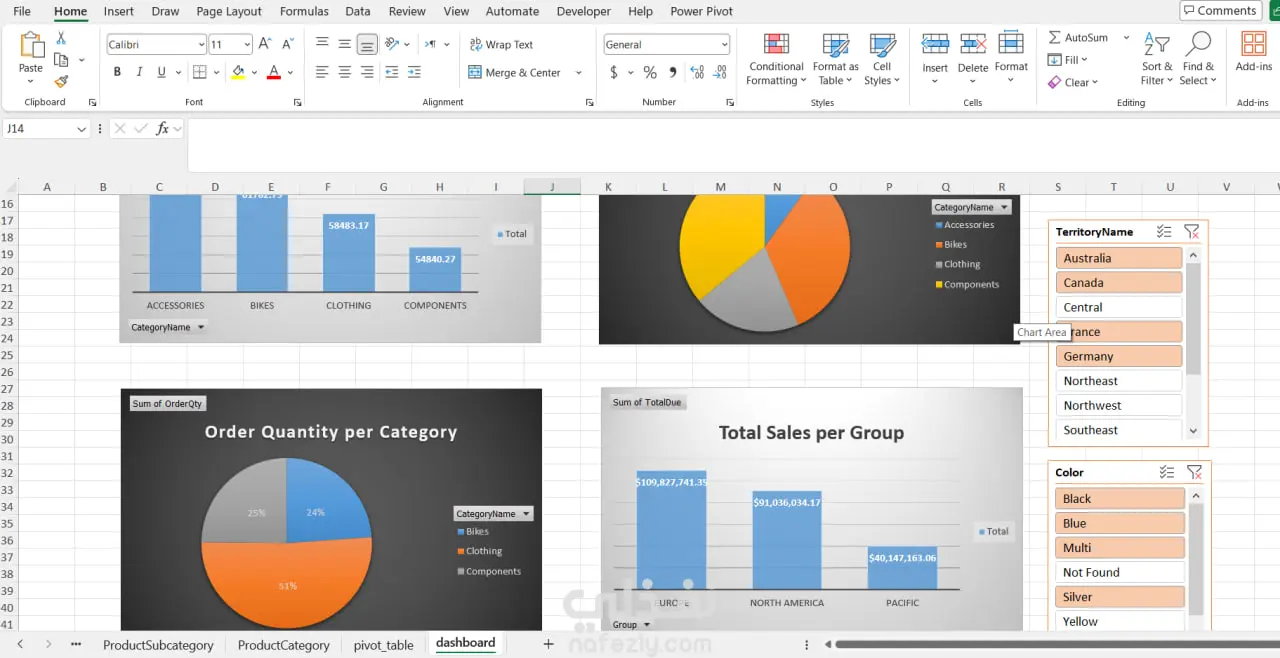Click the Merge & Center icon
Screen dimensions: 1280x658
476,72
